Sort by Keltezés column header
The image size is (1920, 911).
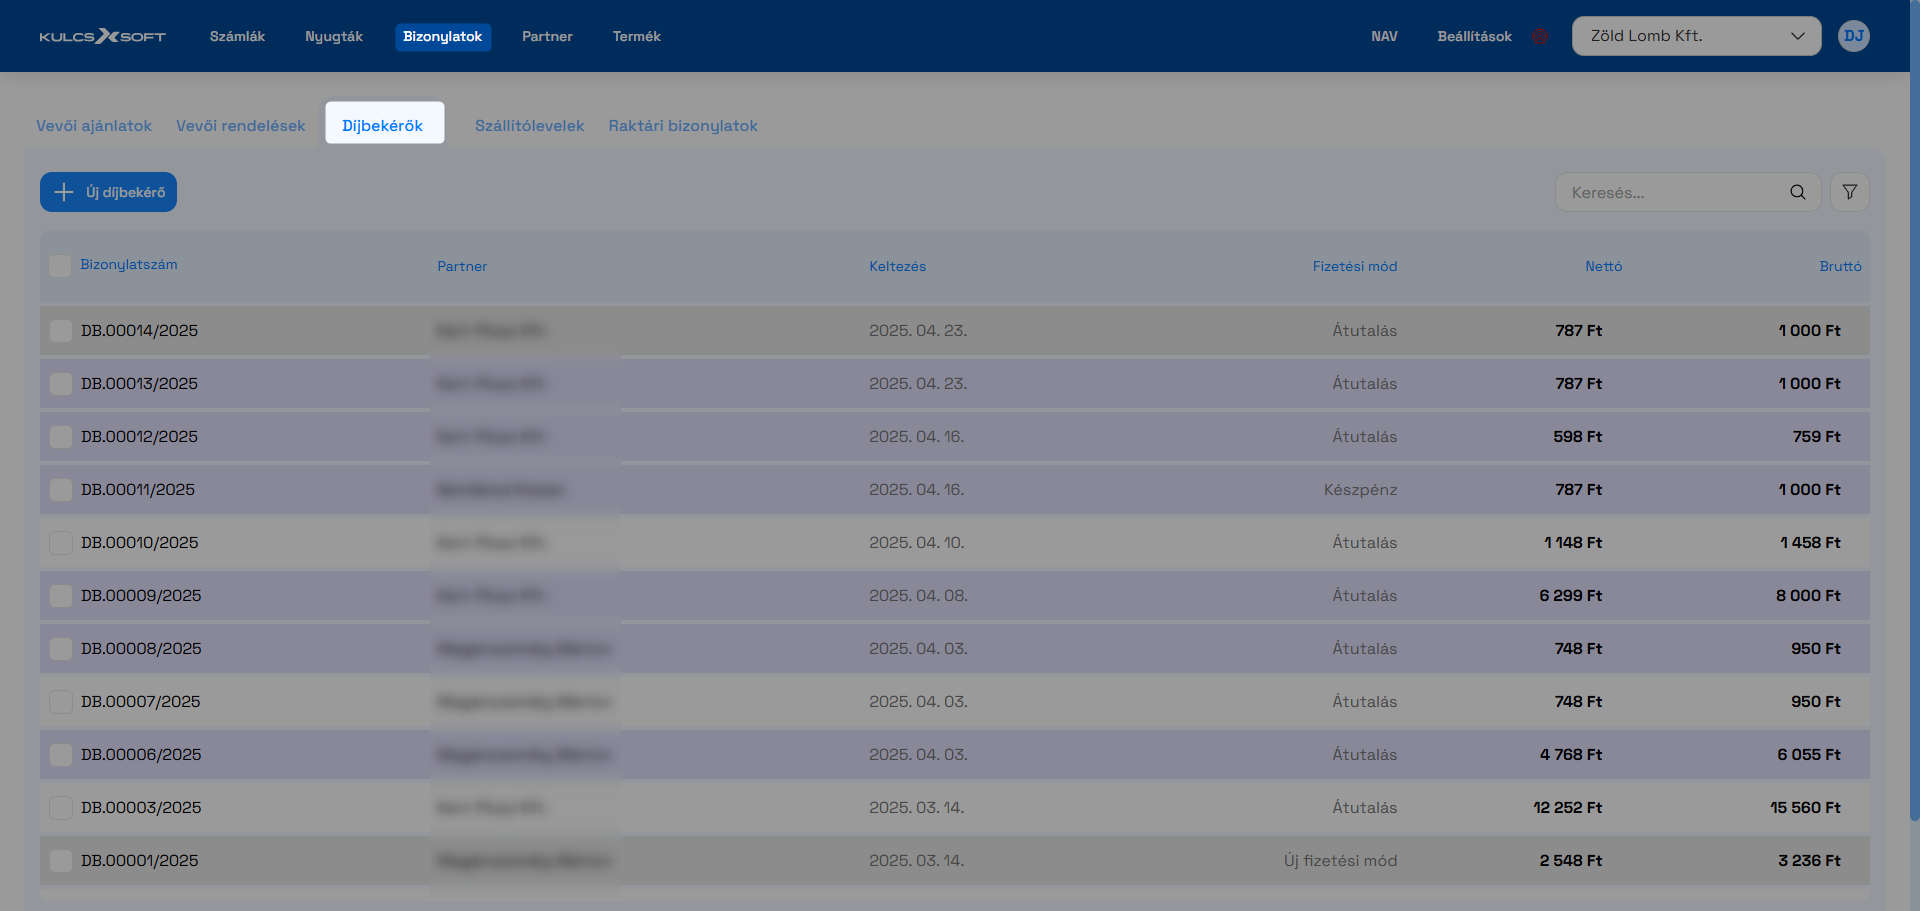897,267
